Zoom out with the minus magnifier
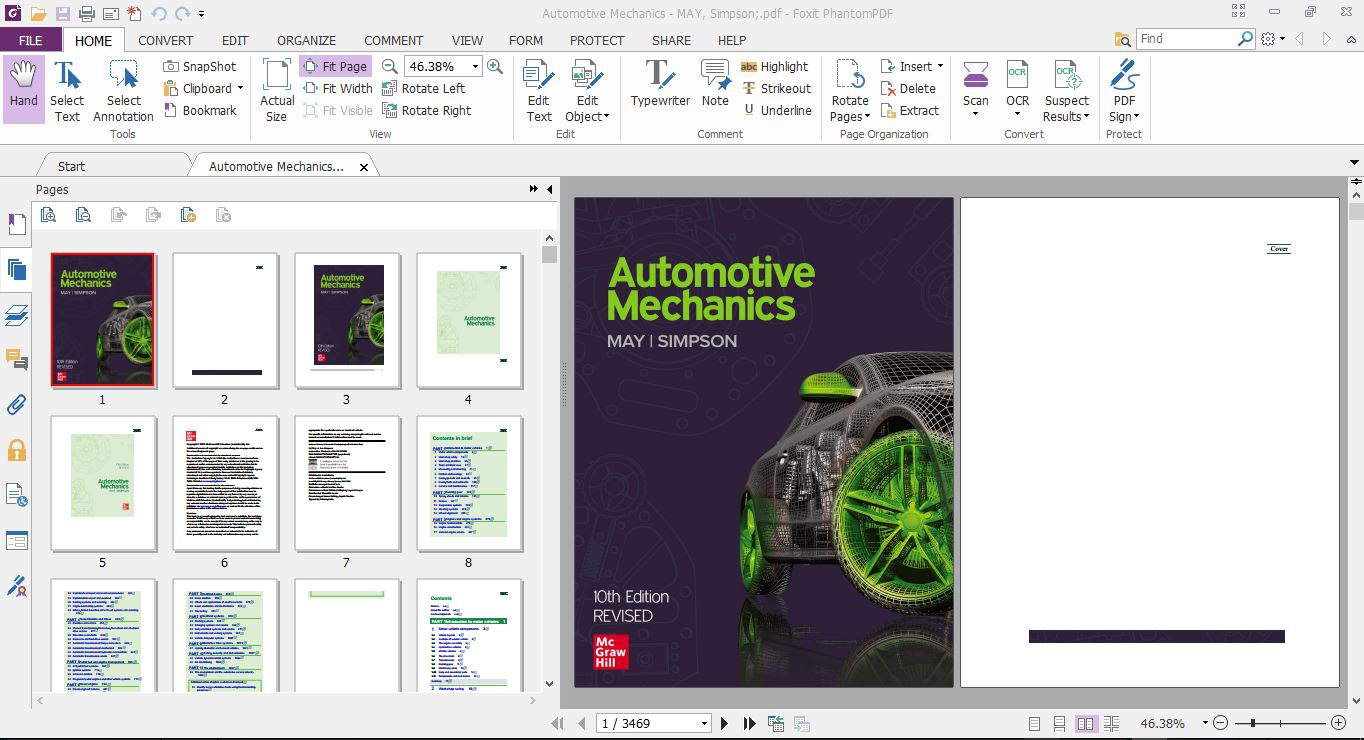This screenshot has width=1364, height=740. tap(390, 66)
